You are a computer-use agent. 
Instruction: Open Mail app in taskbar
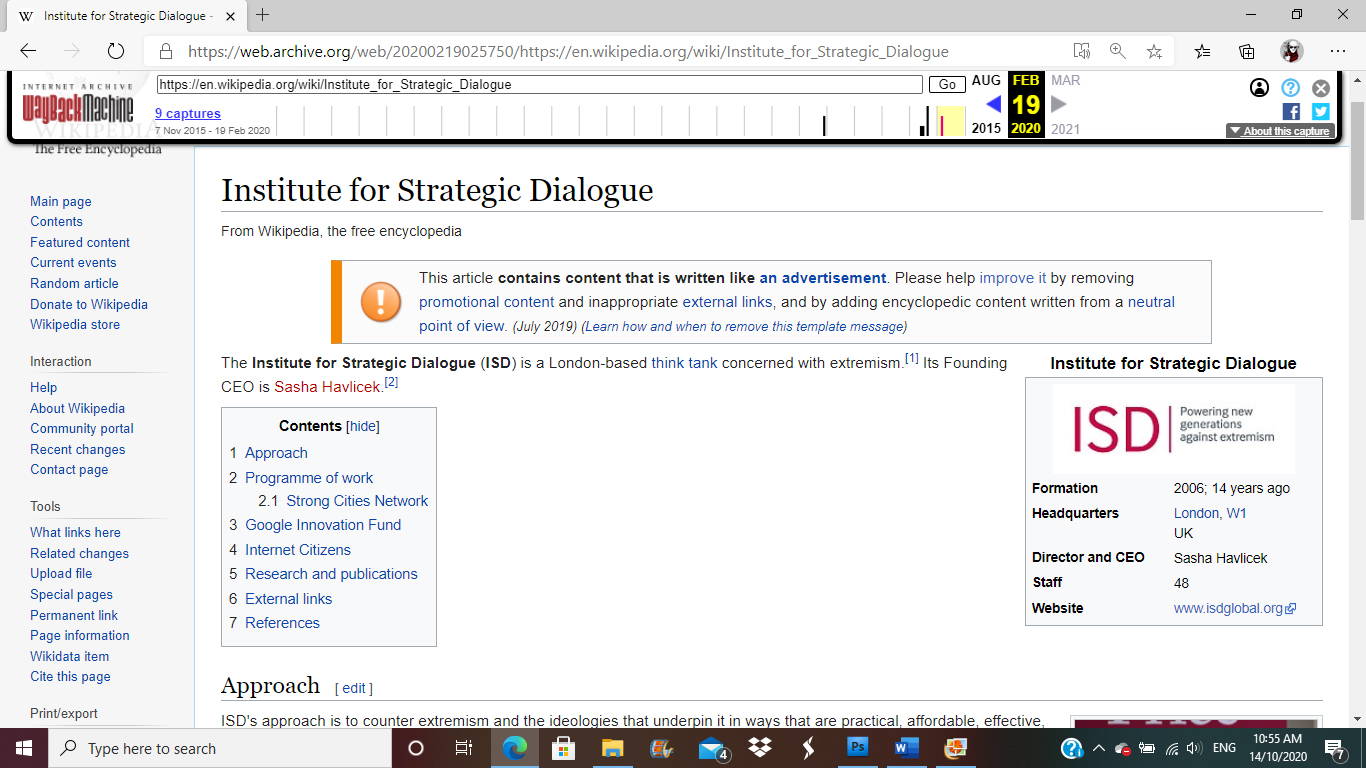point(712,748)
